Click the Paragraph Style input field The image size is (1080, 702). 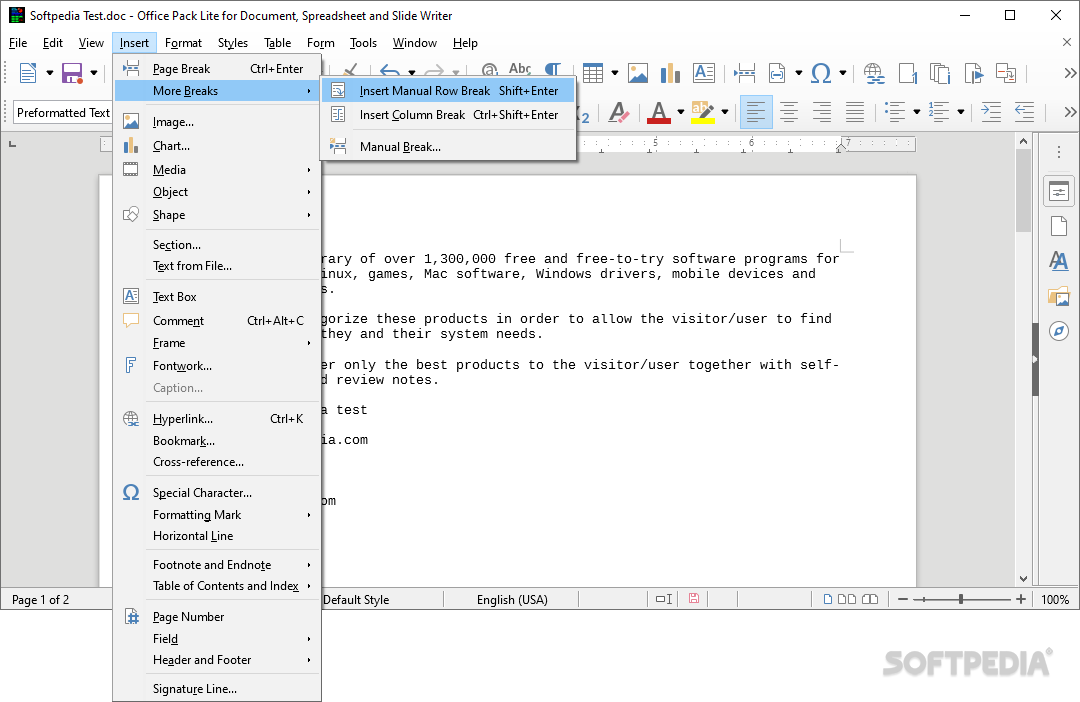point(63,112)
